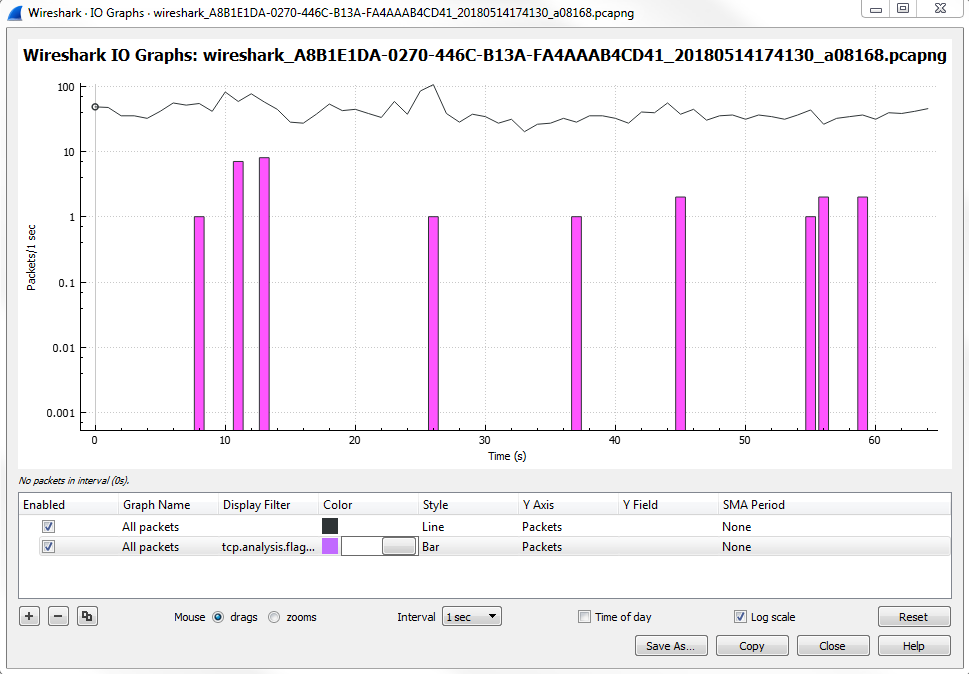Add a new graph with plus button
Image resolution: width=969 pixels, height=674 pixels.
29,616
